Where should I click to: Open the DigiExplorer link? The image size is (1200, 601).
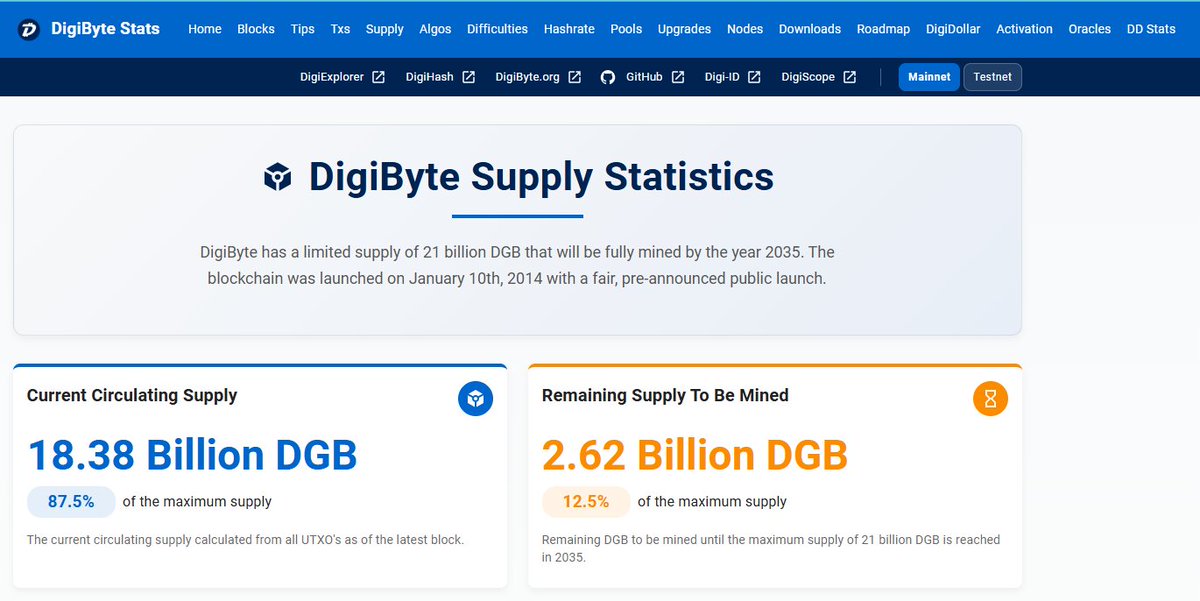tap(332, 77)
